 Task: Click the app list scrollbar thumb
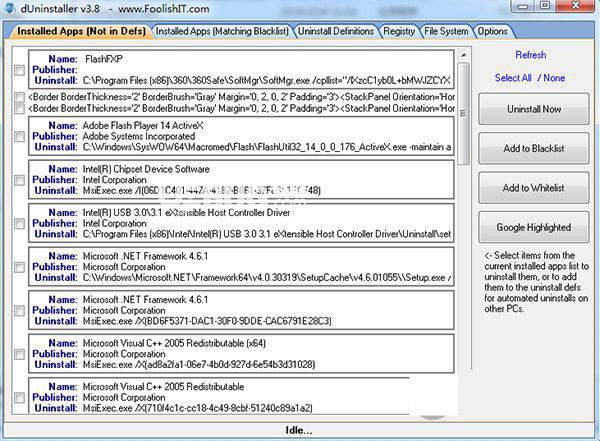[464, 114]
